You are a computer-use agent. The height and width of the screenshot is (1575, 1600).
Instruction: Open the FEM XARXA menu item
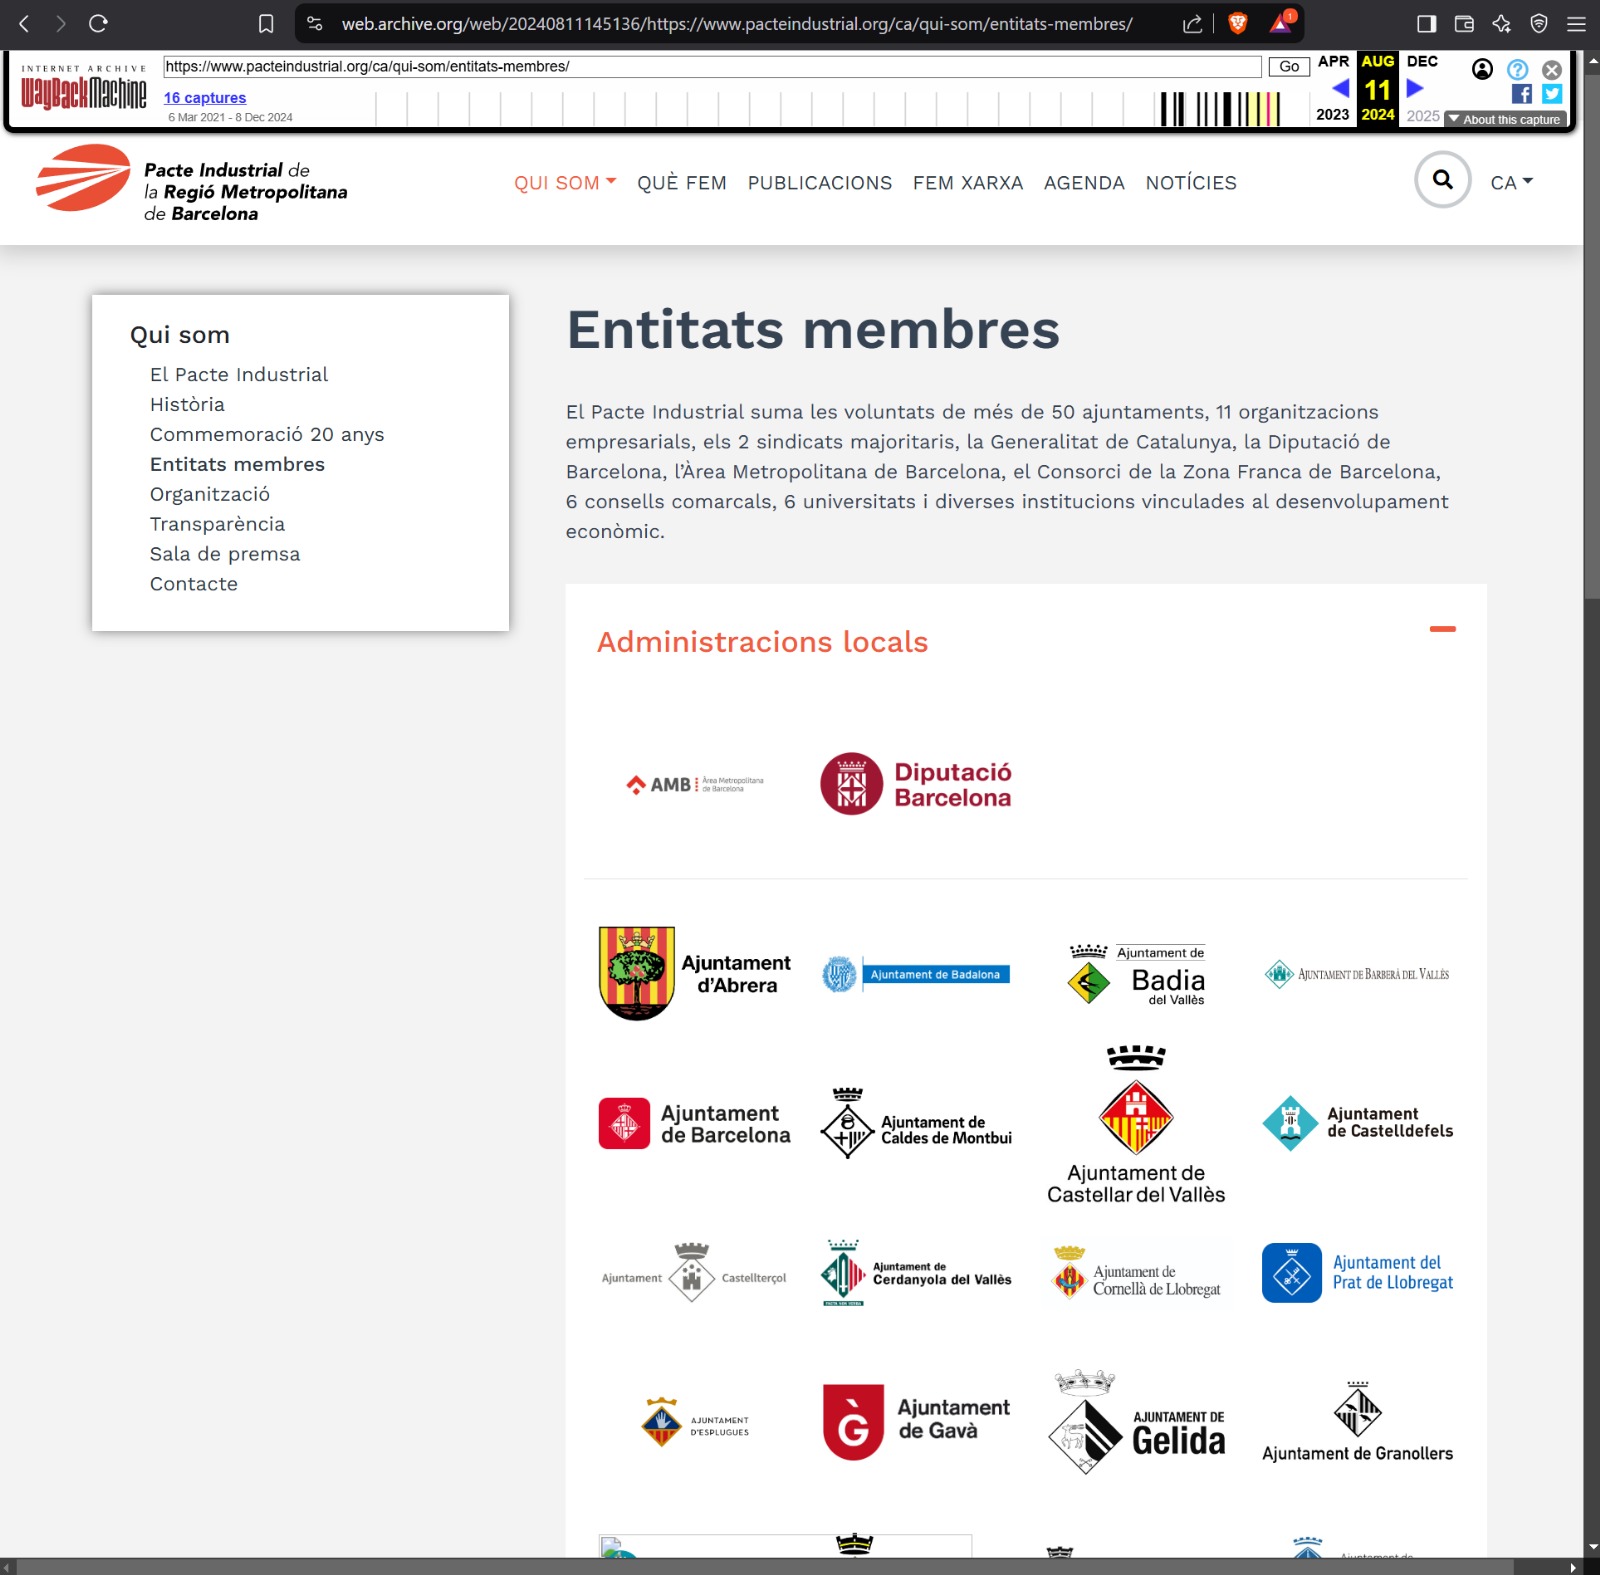coord(968,183)
